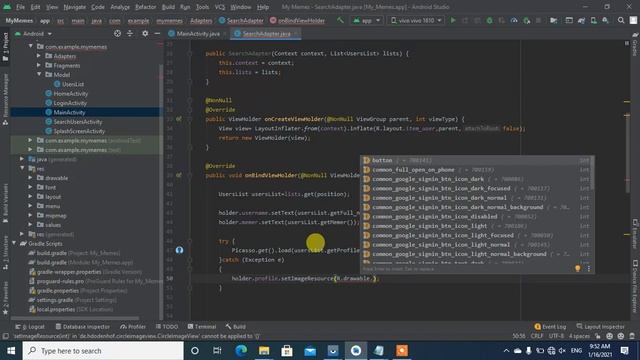Select the 'button' suggestion in completion list
Viewport: 640px width, 360px height.
pos(476,160)
